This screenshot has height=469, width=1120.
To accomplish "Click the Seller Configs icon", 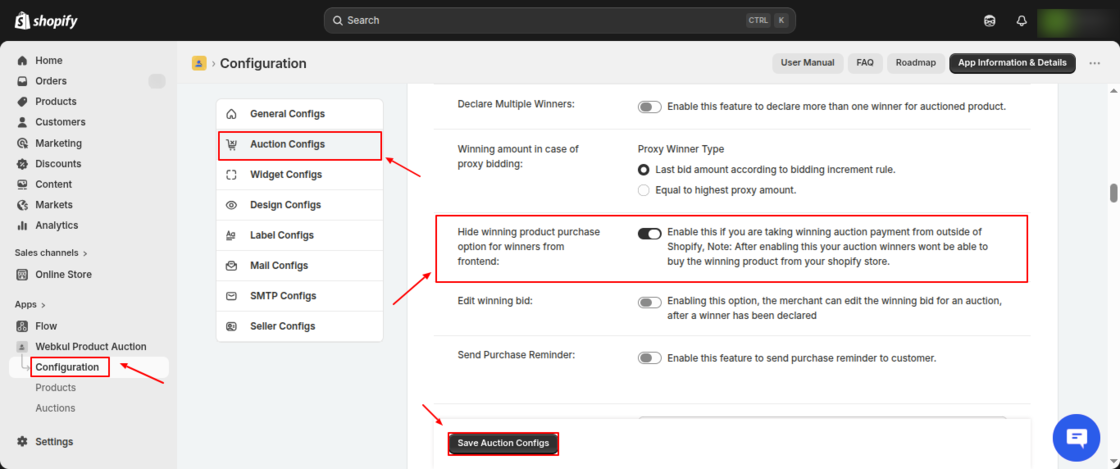I will (x=231, y=326).
